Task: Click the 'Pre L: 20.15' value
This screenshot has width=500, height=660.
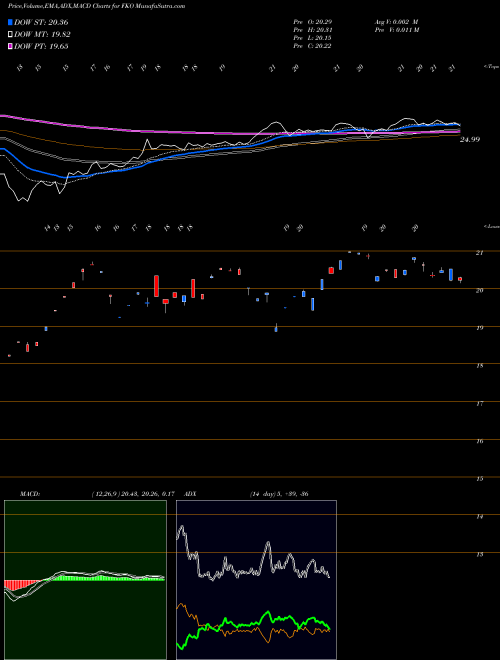Action: click(x=313, y=38)
